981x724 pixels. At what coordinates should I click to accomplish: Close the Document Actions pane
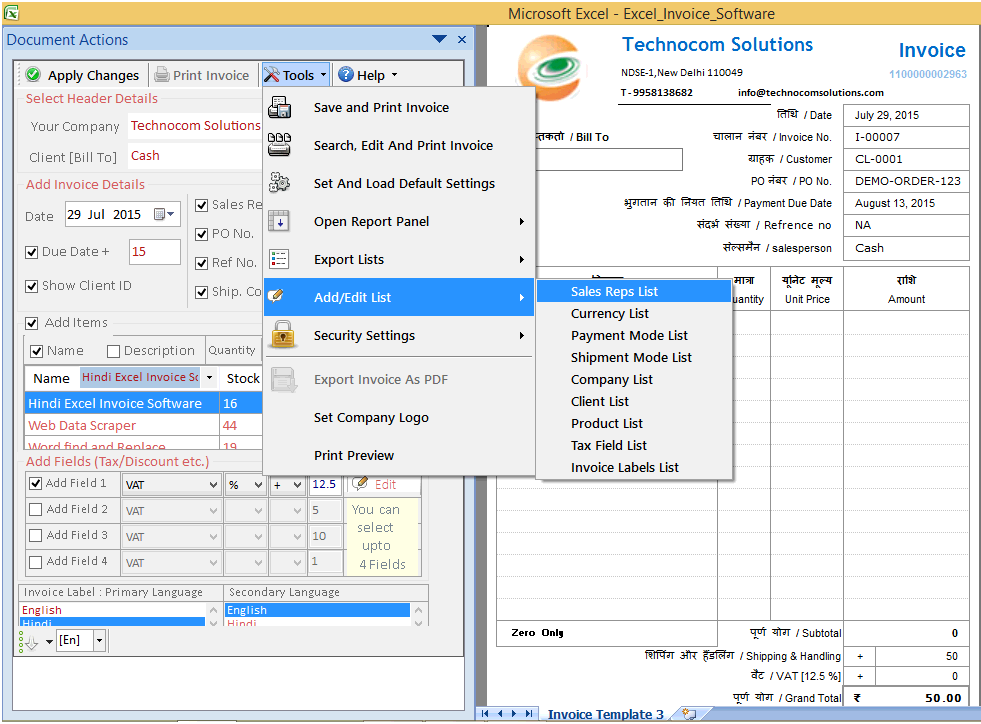tap(462, 39)
